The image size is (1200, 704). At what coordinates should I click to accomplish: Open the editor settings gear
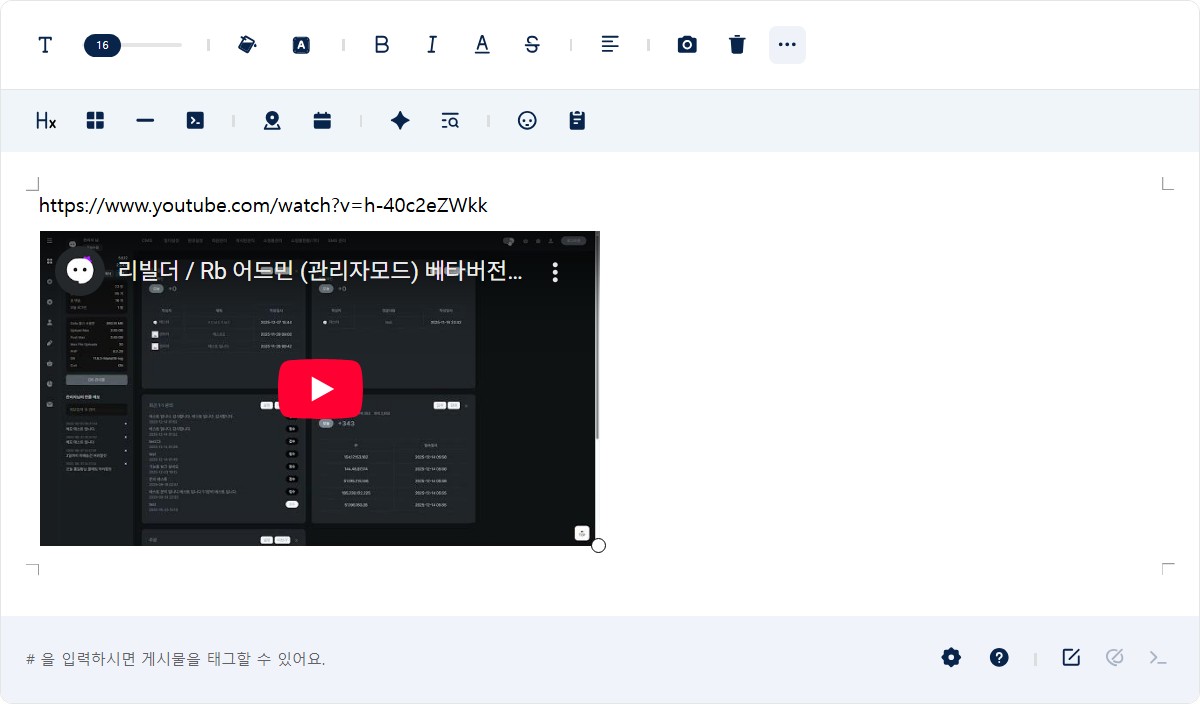950,657
